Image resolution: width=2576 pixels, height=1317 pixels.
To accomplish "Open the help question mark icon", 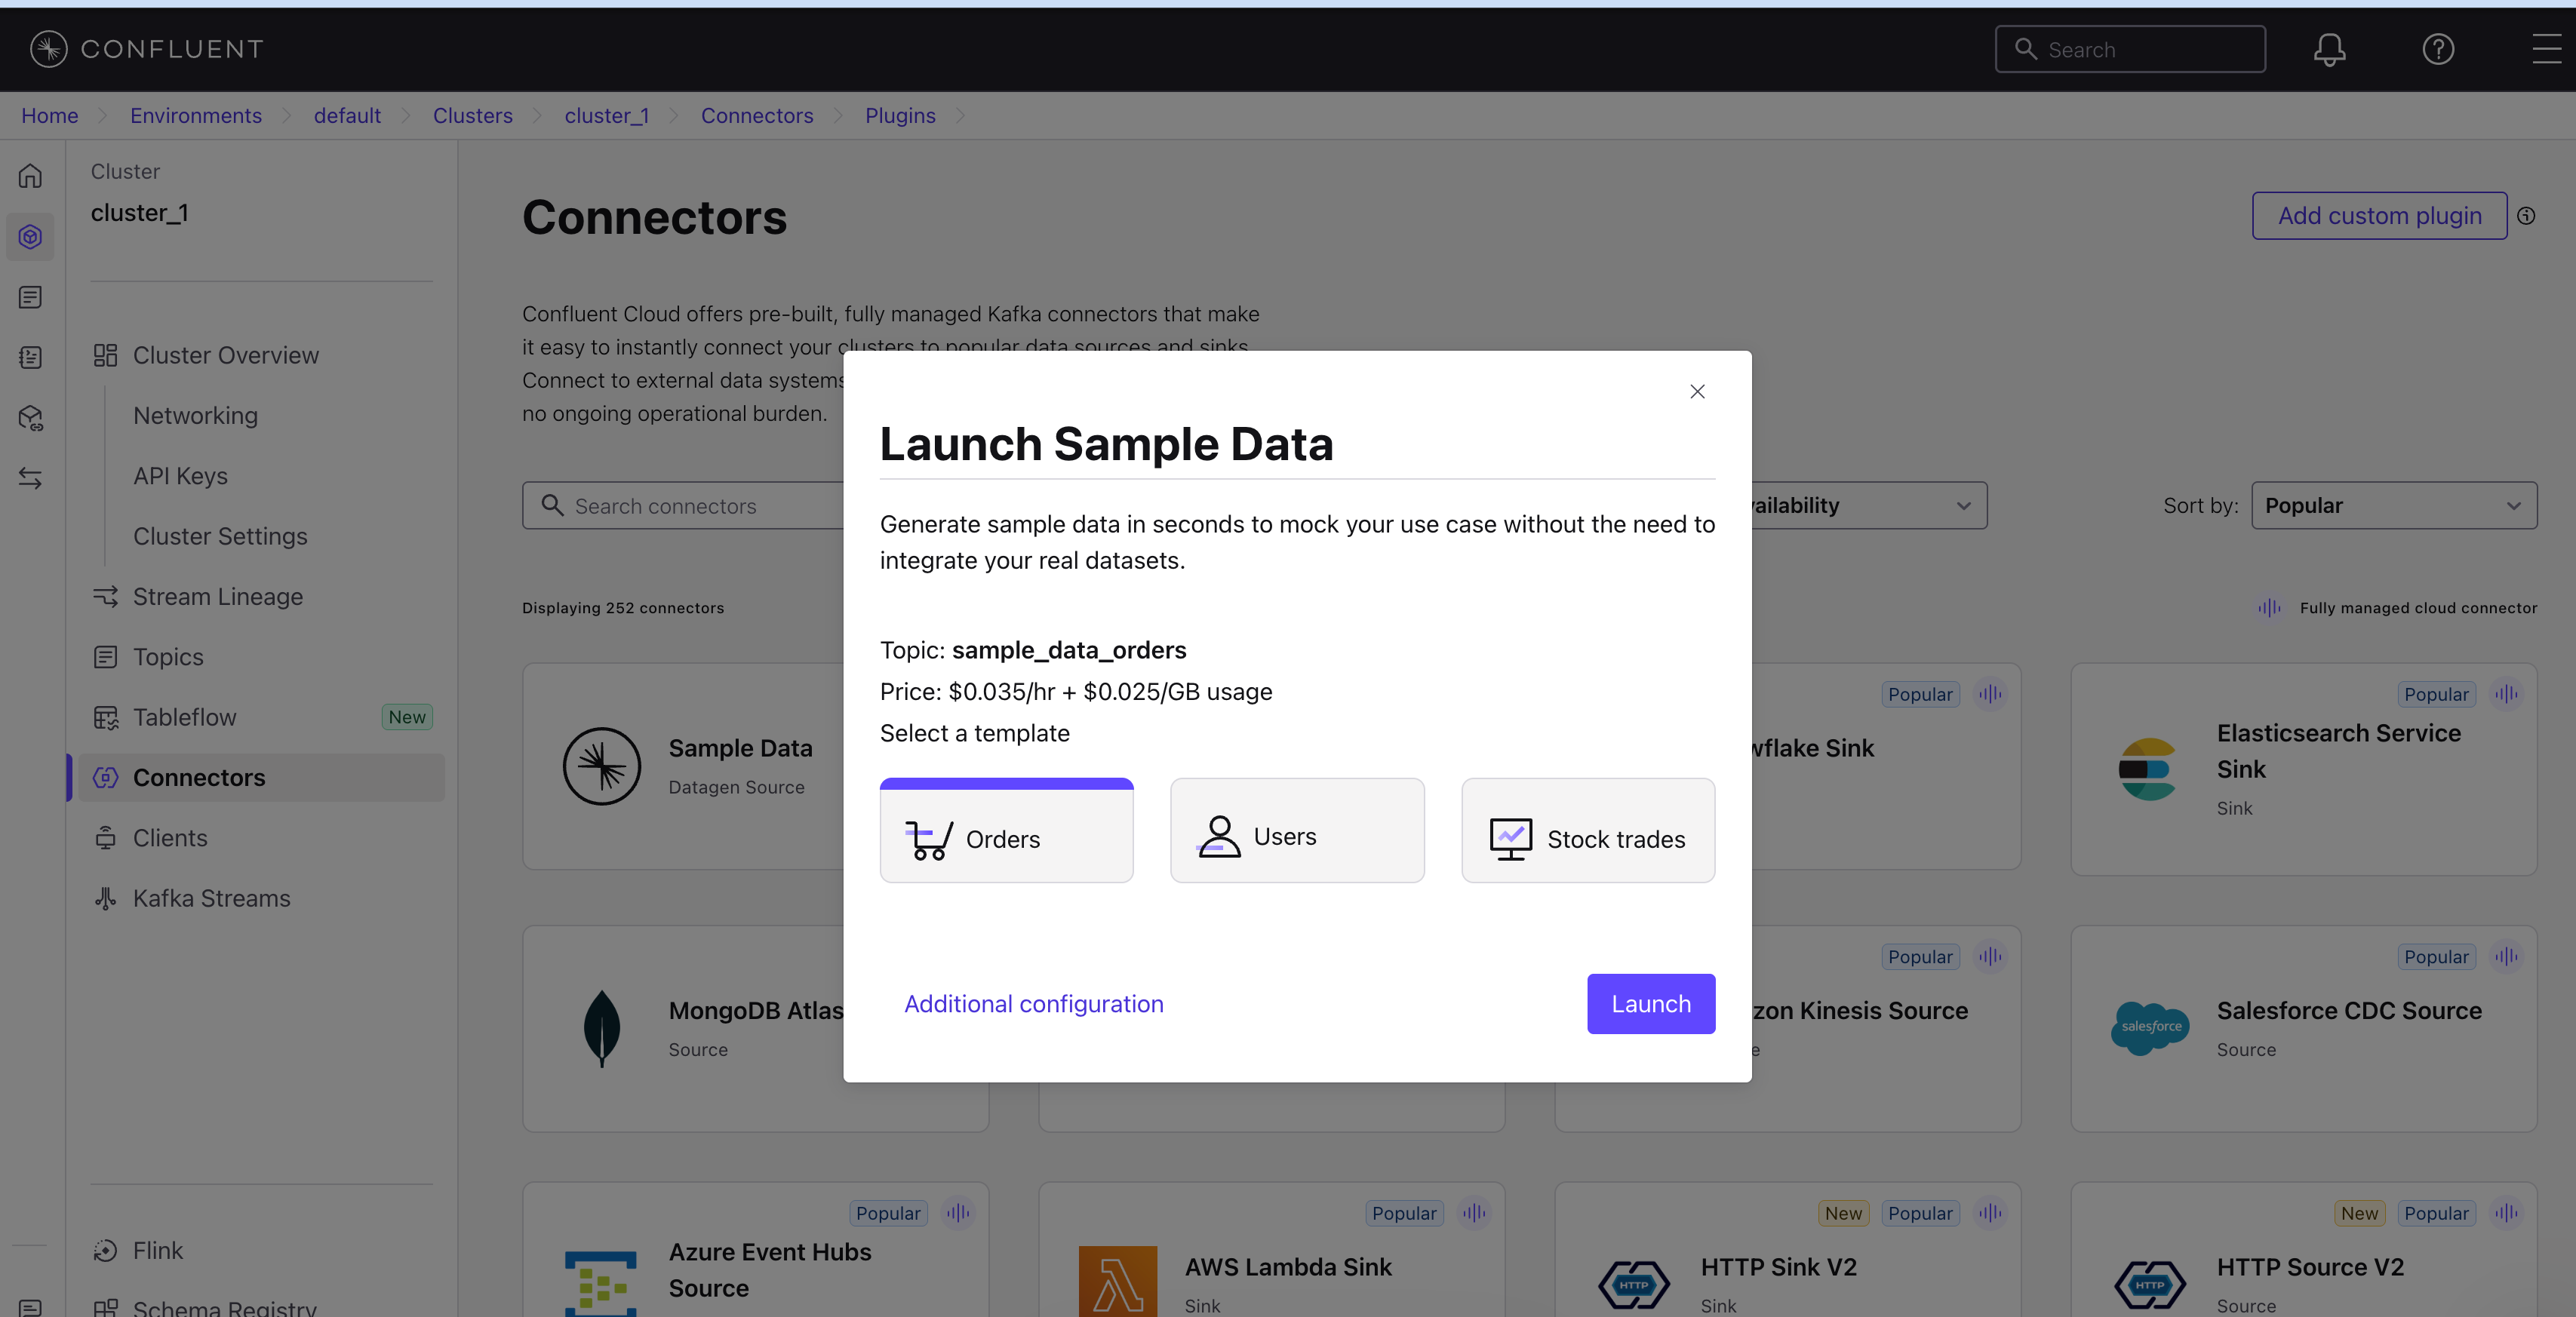I will click(2438, 48).
